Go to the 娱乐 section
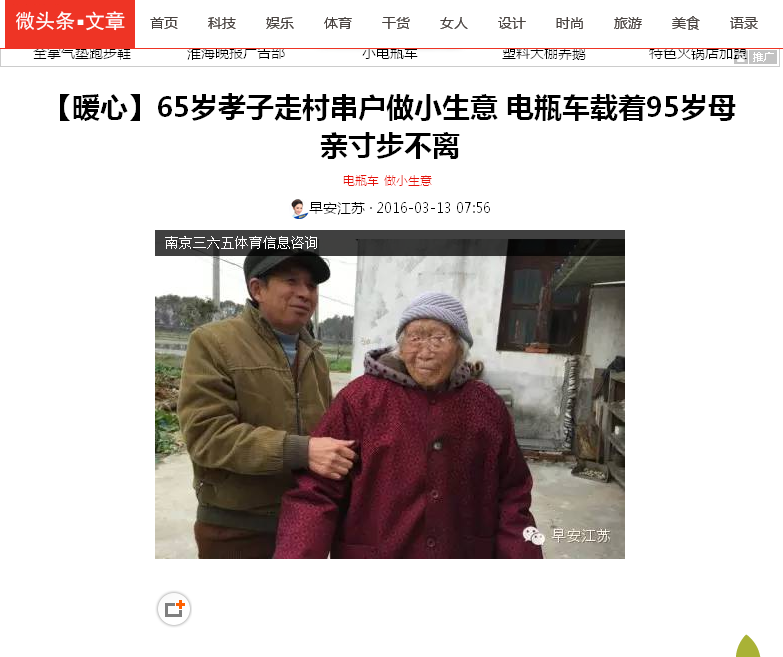 click(280, 23)
